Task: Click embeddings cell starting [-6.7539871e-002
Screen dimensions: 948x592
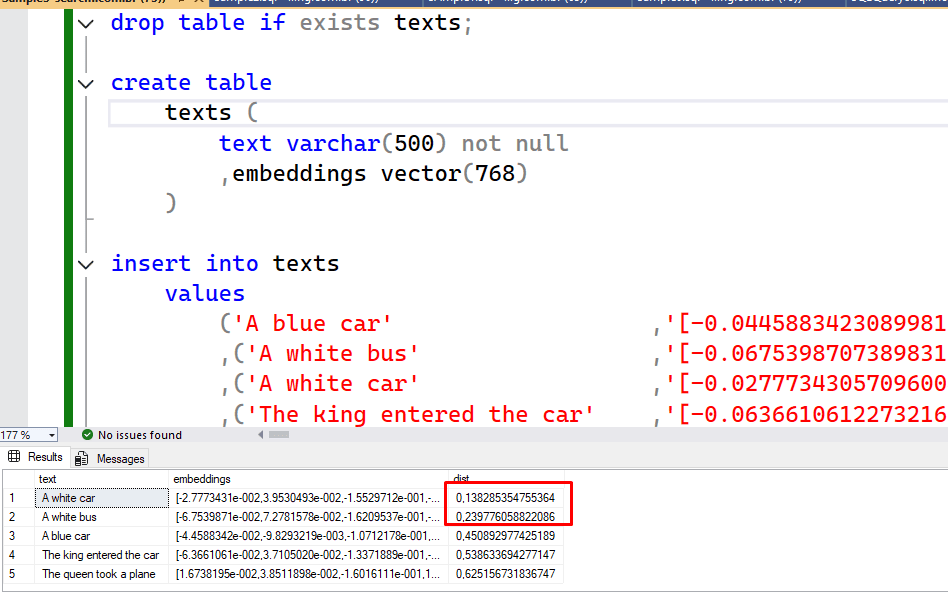Action: 308,517
